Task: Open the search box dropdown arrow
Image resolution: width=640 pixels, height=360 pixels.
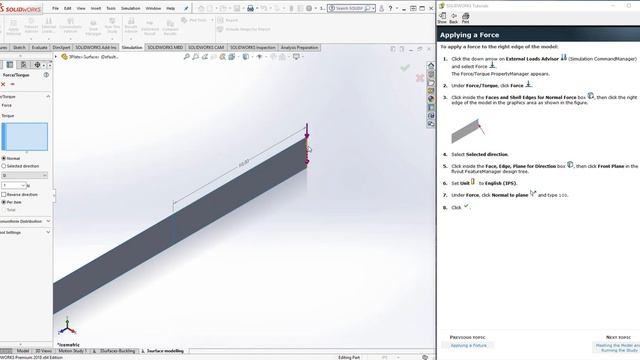Action: (373, 8)
